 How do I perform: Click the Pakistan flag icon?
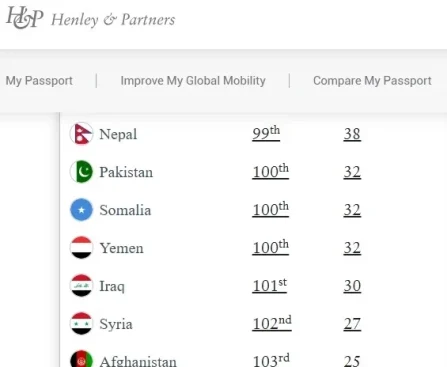click(x=81, y=172)
